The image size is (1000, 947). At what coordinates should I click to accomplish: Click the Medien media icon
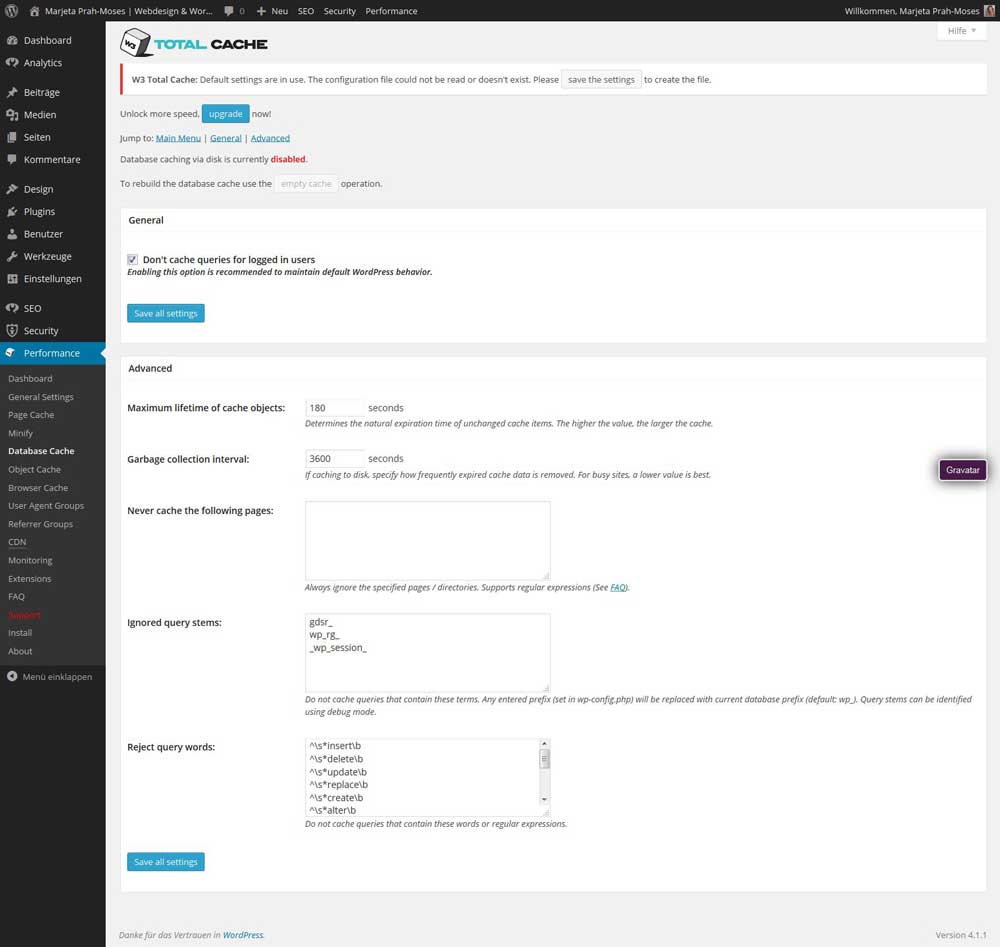click(x=12, y=115)
